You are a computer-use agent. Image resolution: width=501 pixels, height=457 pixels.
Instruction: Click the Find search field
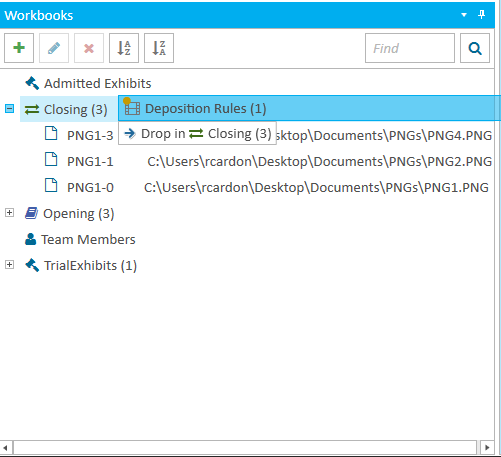(x=410, y=48)
